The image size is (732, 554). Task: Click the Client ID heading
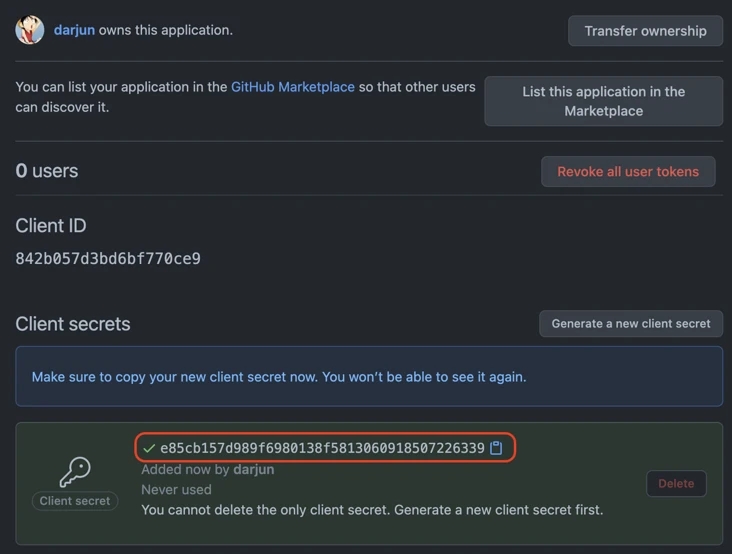(x=51, y=226)
